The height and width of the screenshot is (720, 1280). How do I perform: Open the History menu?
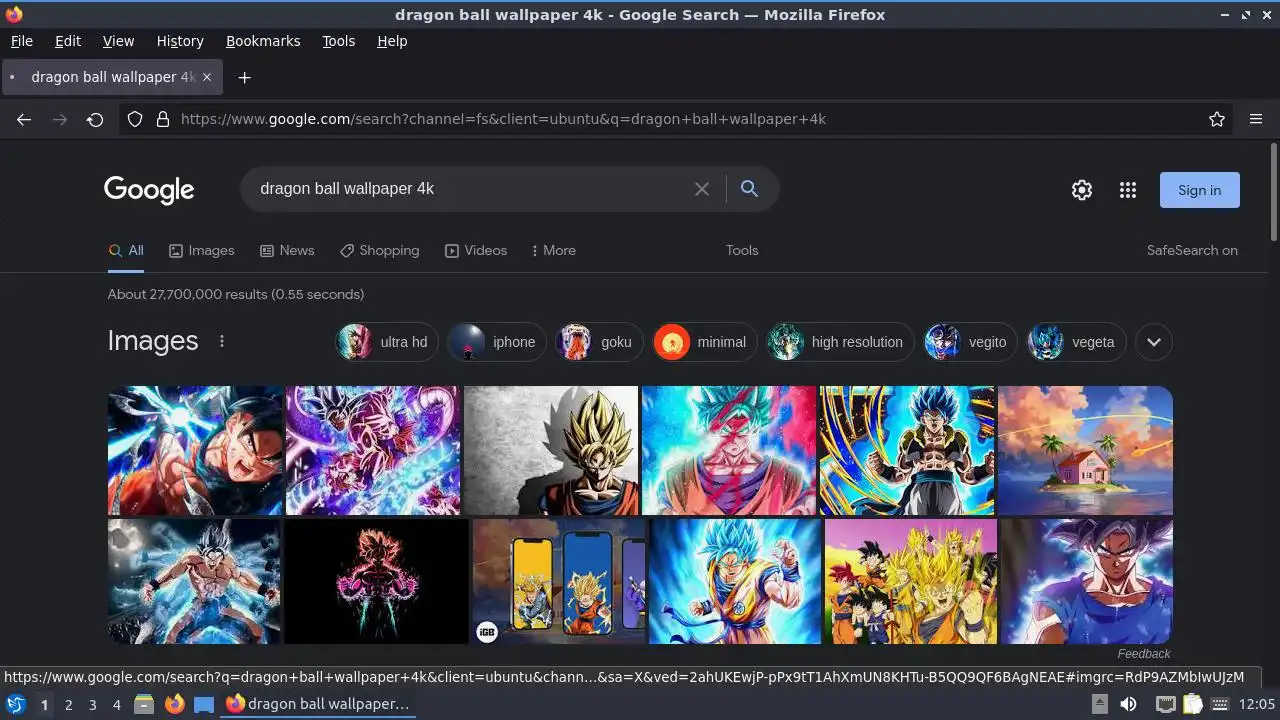click(180, 41)
